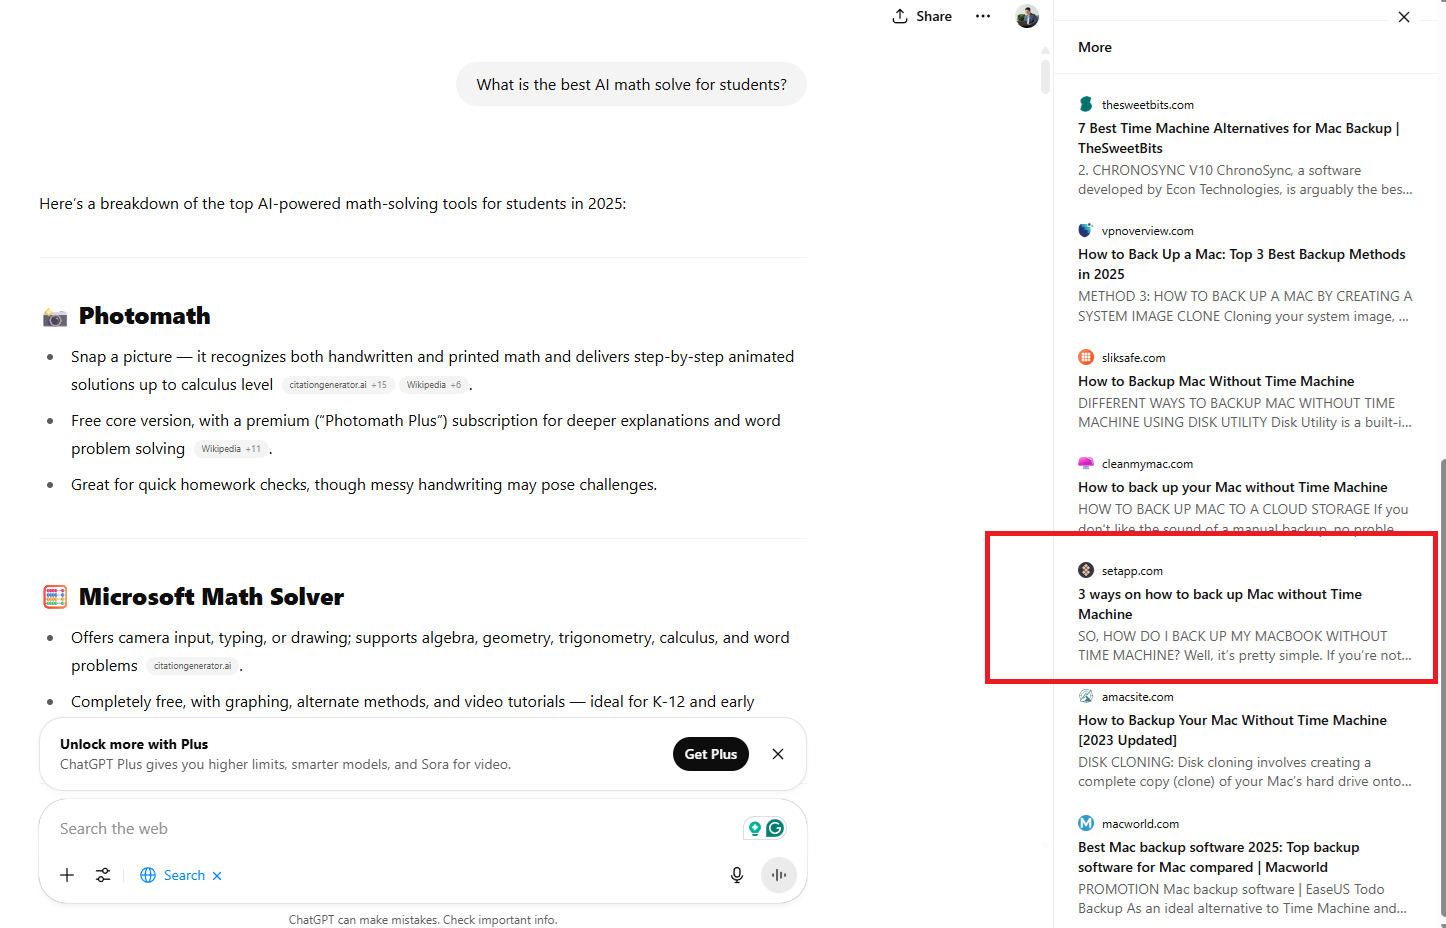The image size is (1446, 928).
Task: Click the green lightbulb extension icon
Action: point(755,828)
